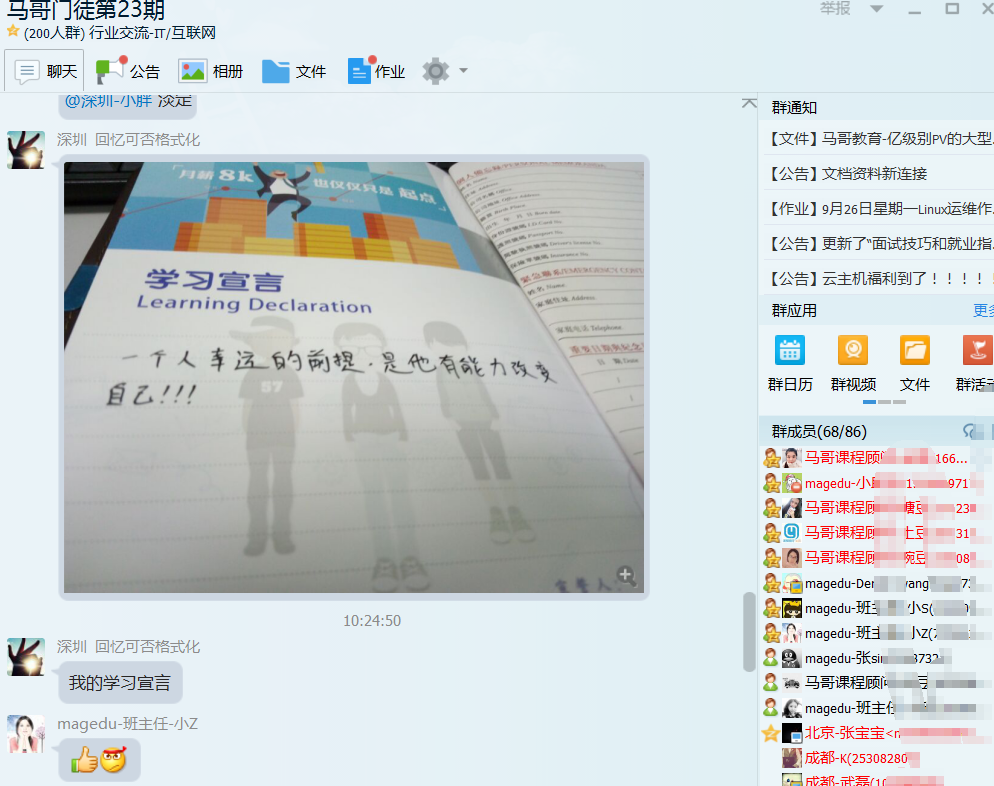Screen dimensions: 994x786
Task: Open the 作业 homework tab
Action: [x=376, y=71]
